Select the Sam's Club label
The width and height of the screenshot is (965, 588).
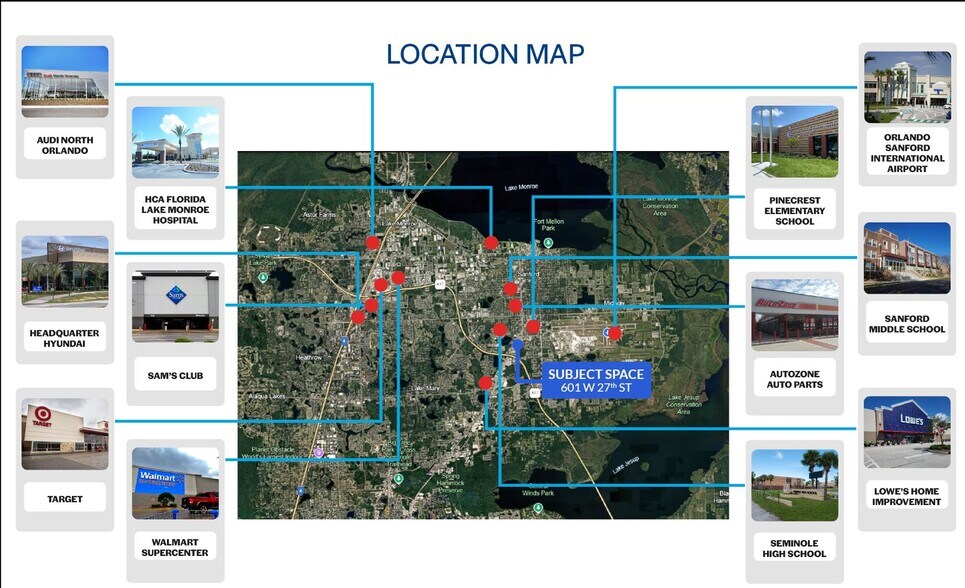(175, 375)
